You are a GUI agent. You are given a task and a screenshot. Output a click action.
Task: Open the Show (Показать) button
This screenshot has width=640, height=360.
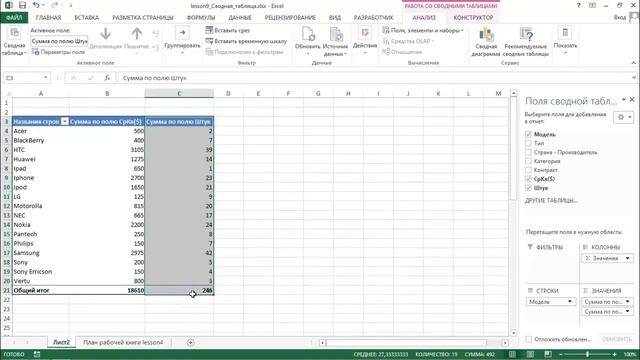pos(565,40)
